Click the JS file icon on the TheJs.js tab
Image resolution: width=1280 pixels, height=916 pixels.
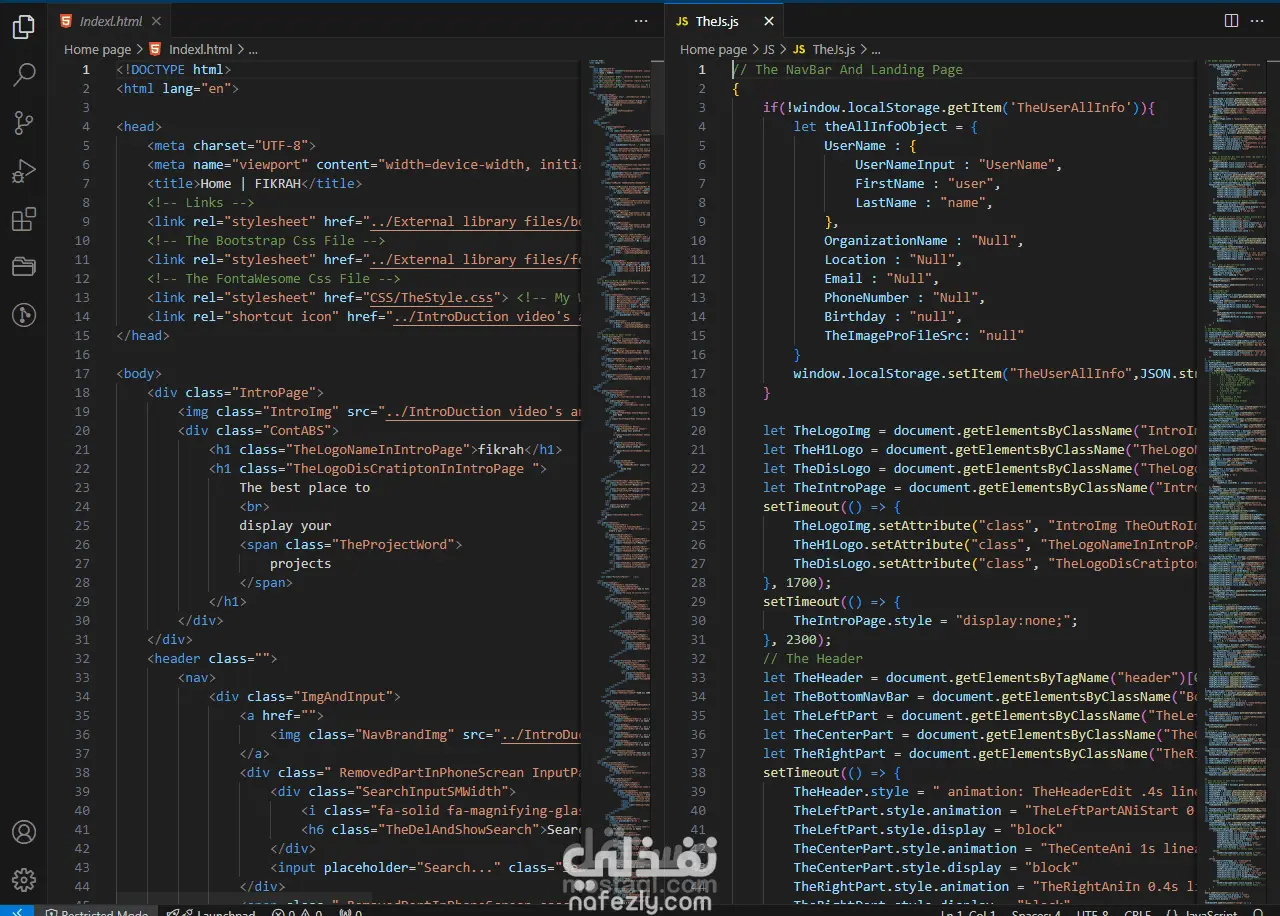682,21
